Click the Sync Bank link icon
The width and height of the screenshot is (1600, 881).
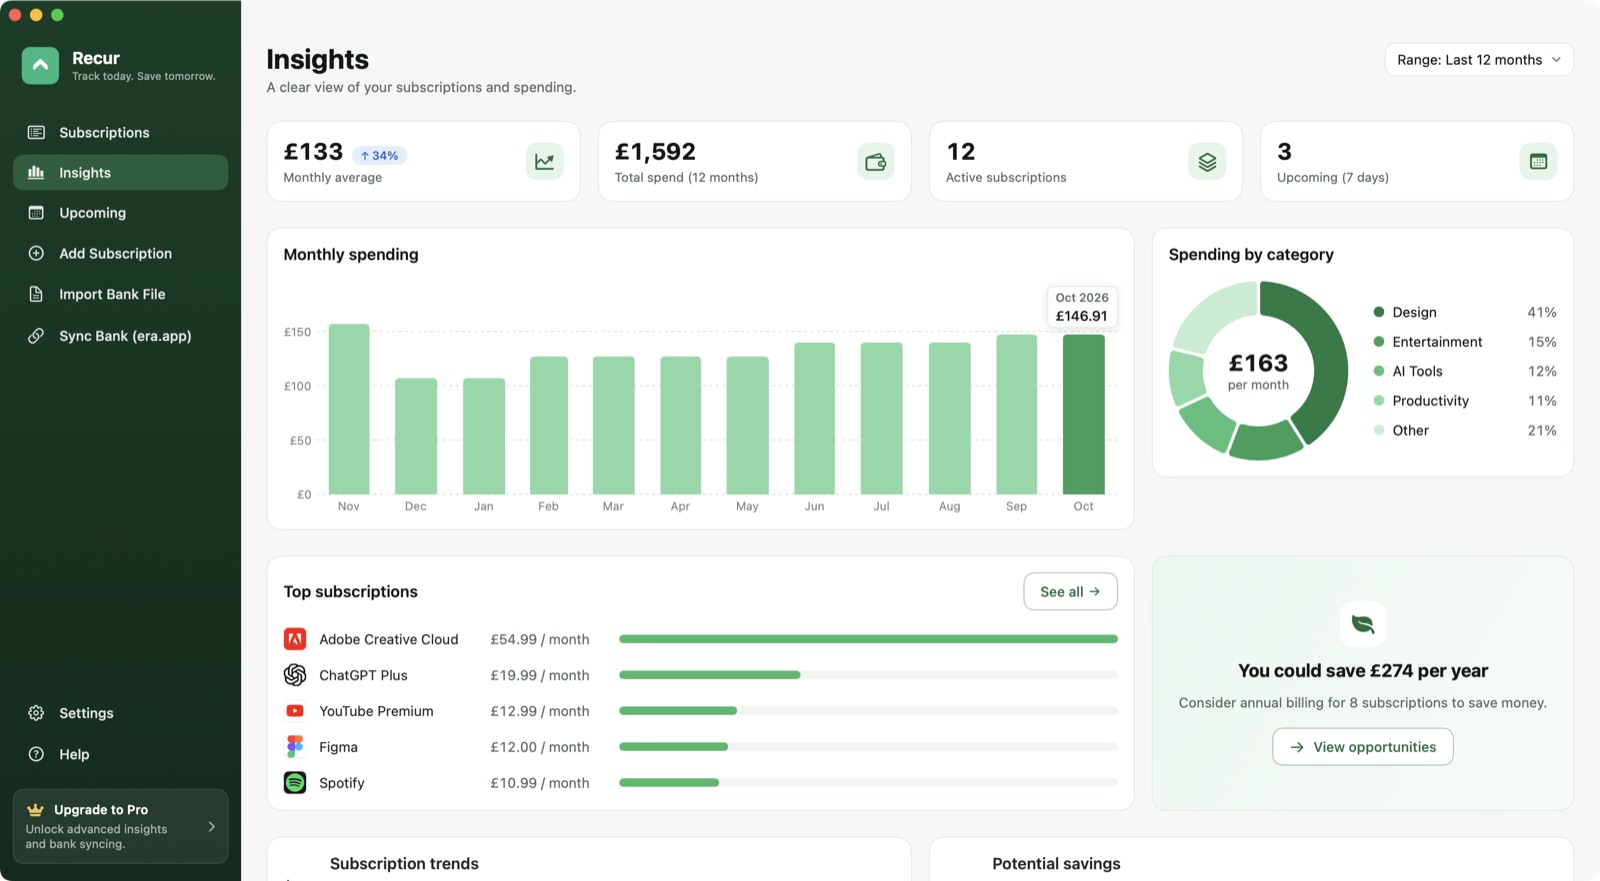click(36, 336)
